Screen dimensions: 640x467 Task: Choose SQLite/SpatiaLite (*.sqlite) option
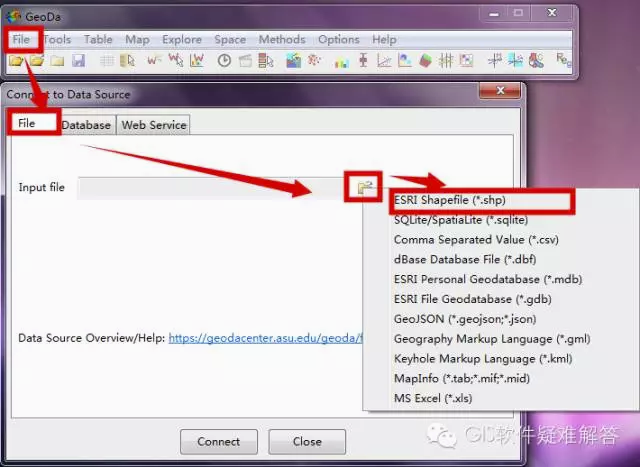[x=461, y=220]
